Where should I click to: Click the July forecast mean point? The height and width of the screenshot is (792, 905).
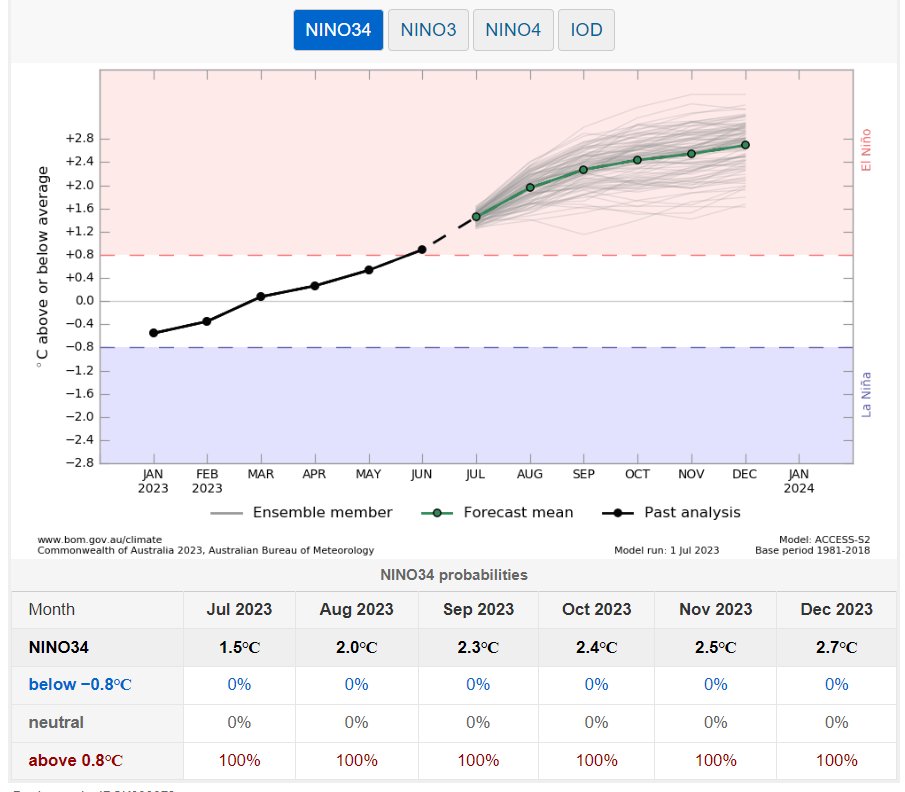(x=476, y=217)
